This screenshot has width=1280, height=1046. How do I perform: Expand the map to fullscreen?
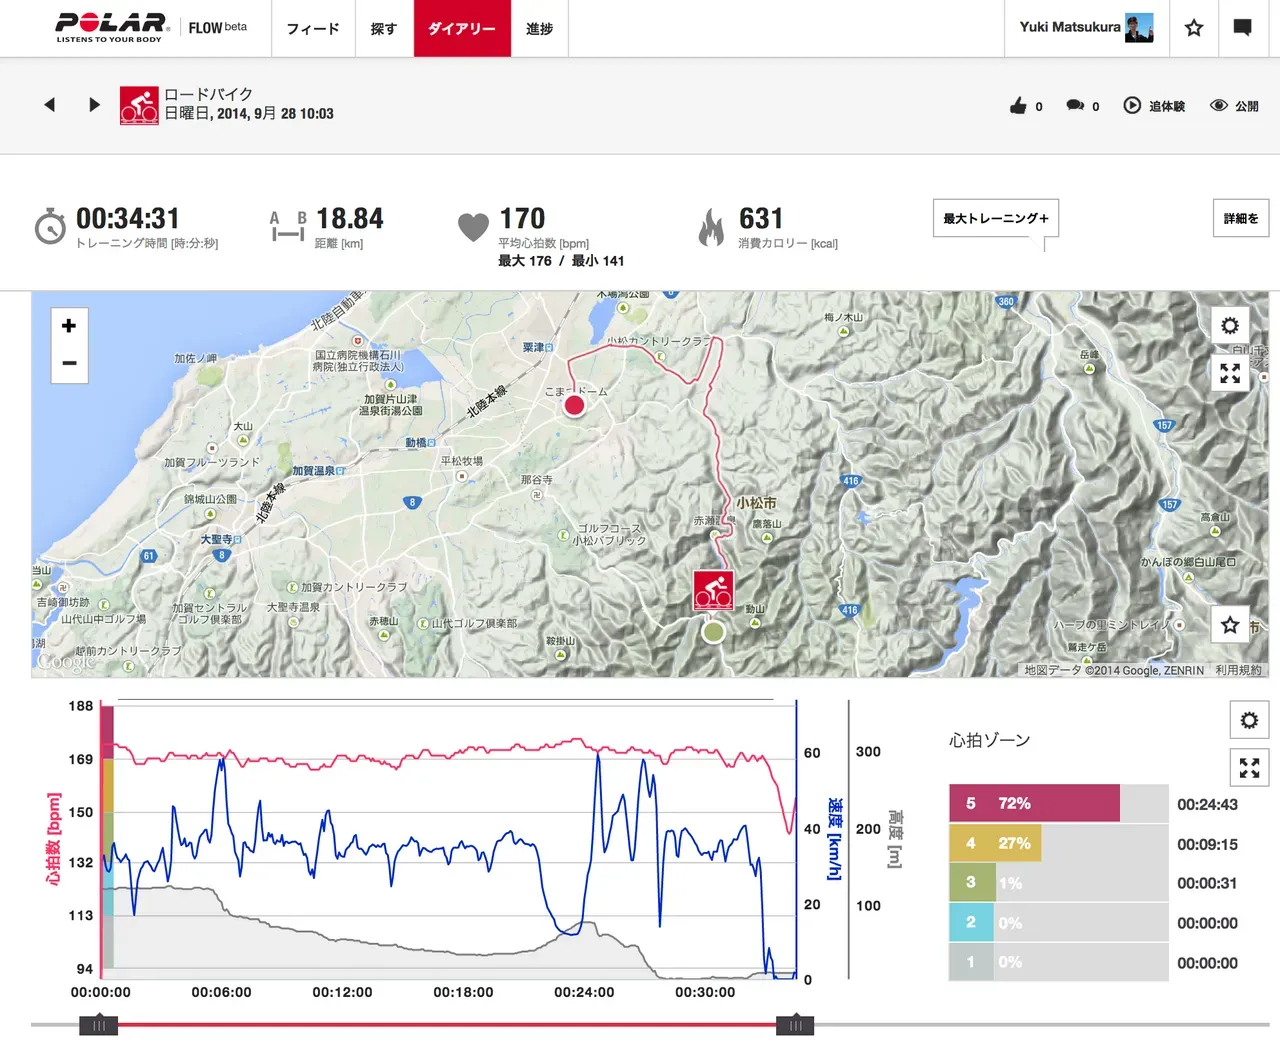[x=1229, y=373]
